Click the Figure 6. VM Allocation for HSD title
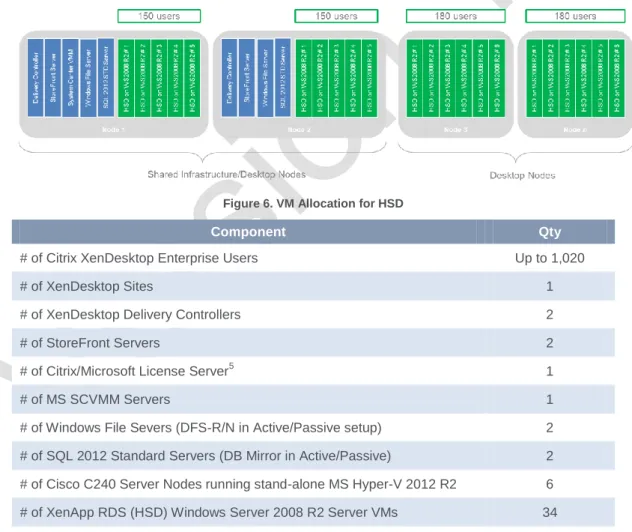The image size is (632, 532). (313, 203)
